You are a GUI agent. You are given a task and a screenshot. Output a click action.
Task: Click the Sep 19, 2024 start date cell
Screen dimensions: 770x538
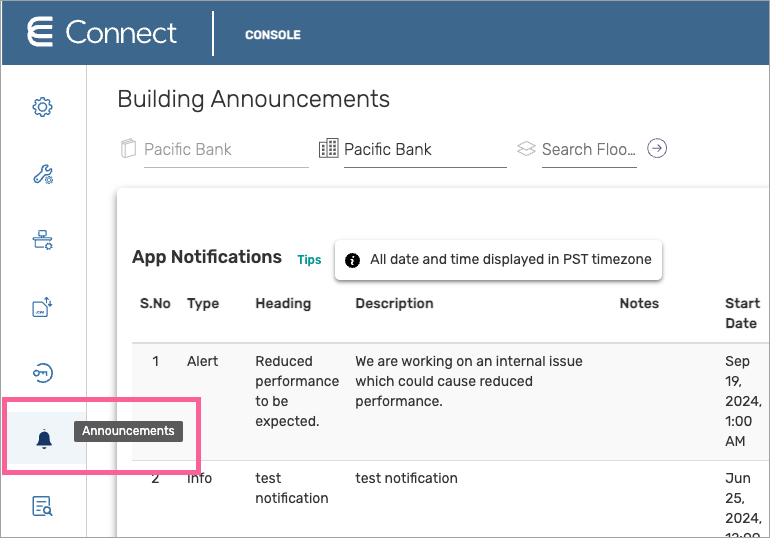(x=743, y=401)
